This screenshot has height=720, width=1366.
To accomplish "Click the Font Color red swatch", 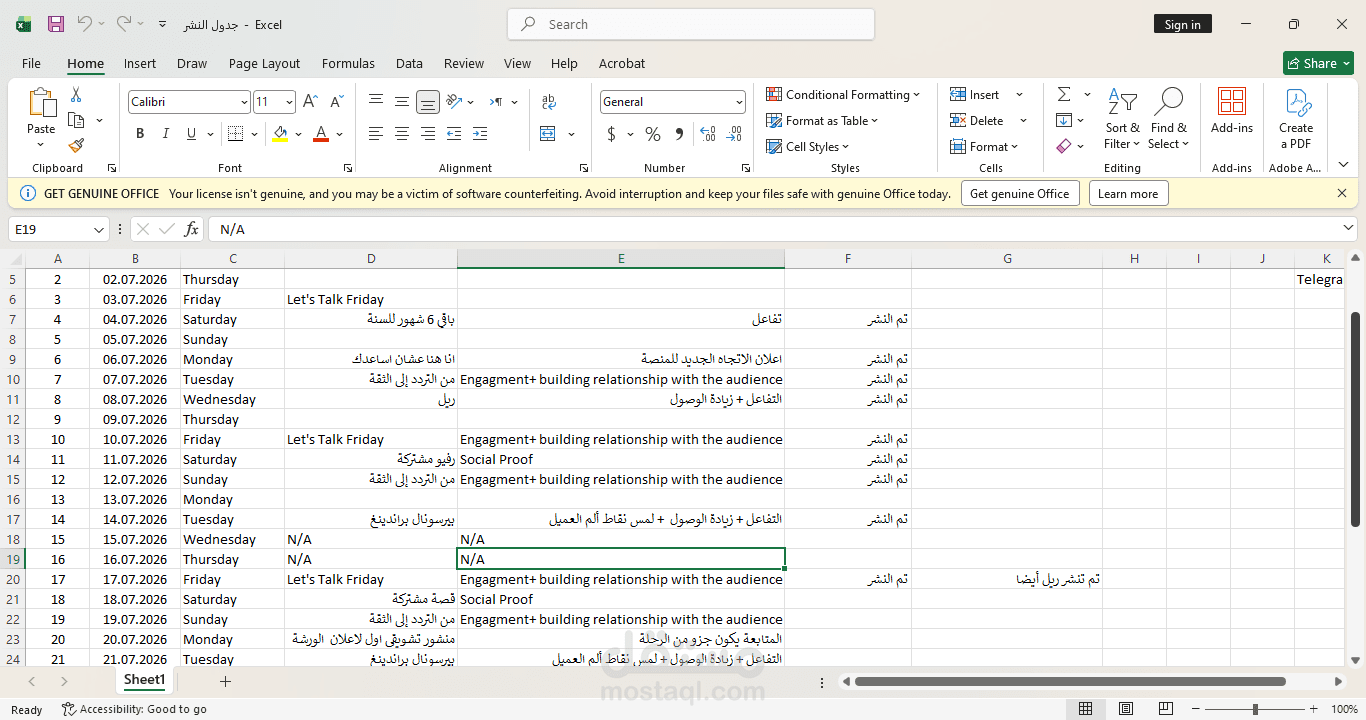I will 321,134.
